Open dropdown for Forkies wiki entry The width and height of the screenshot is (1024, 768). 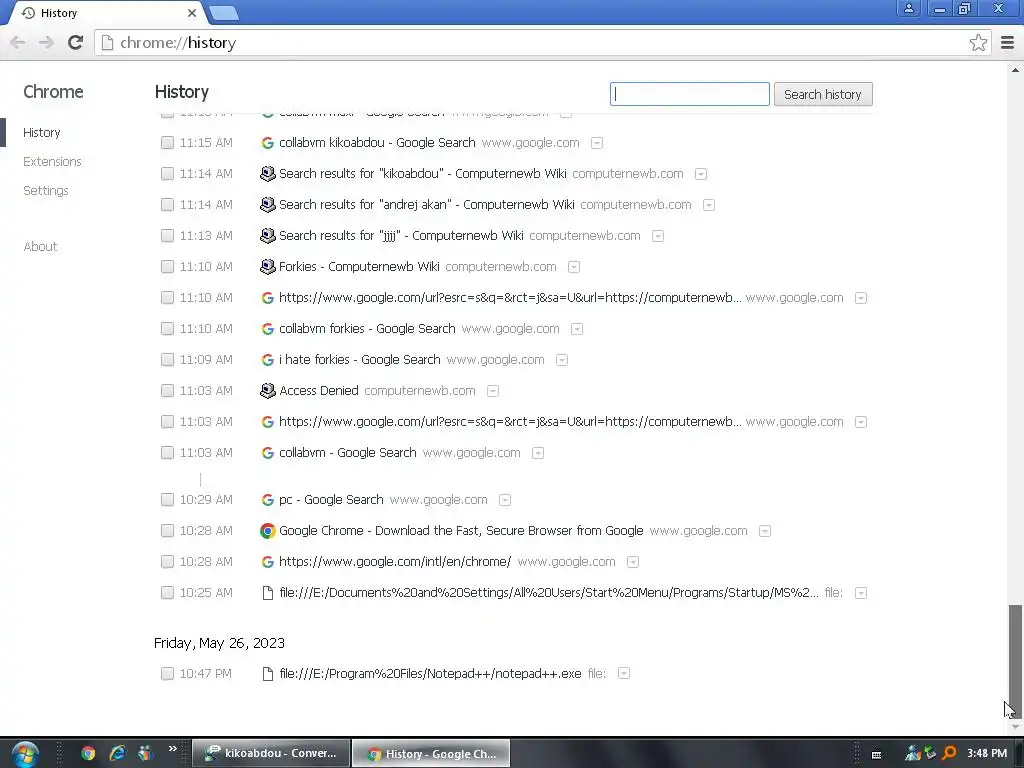click(x=573, y=267)
